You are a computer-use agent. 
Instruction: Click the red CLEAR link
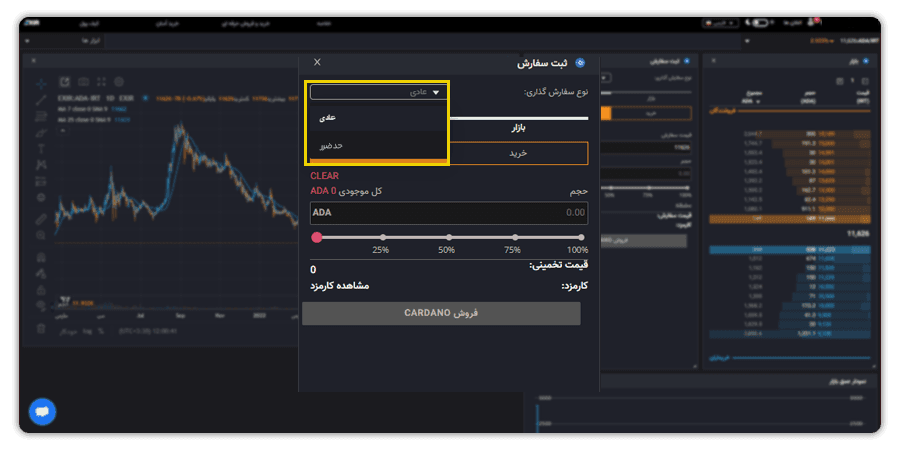pyautogui.click(x=325, y=176)
